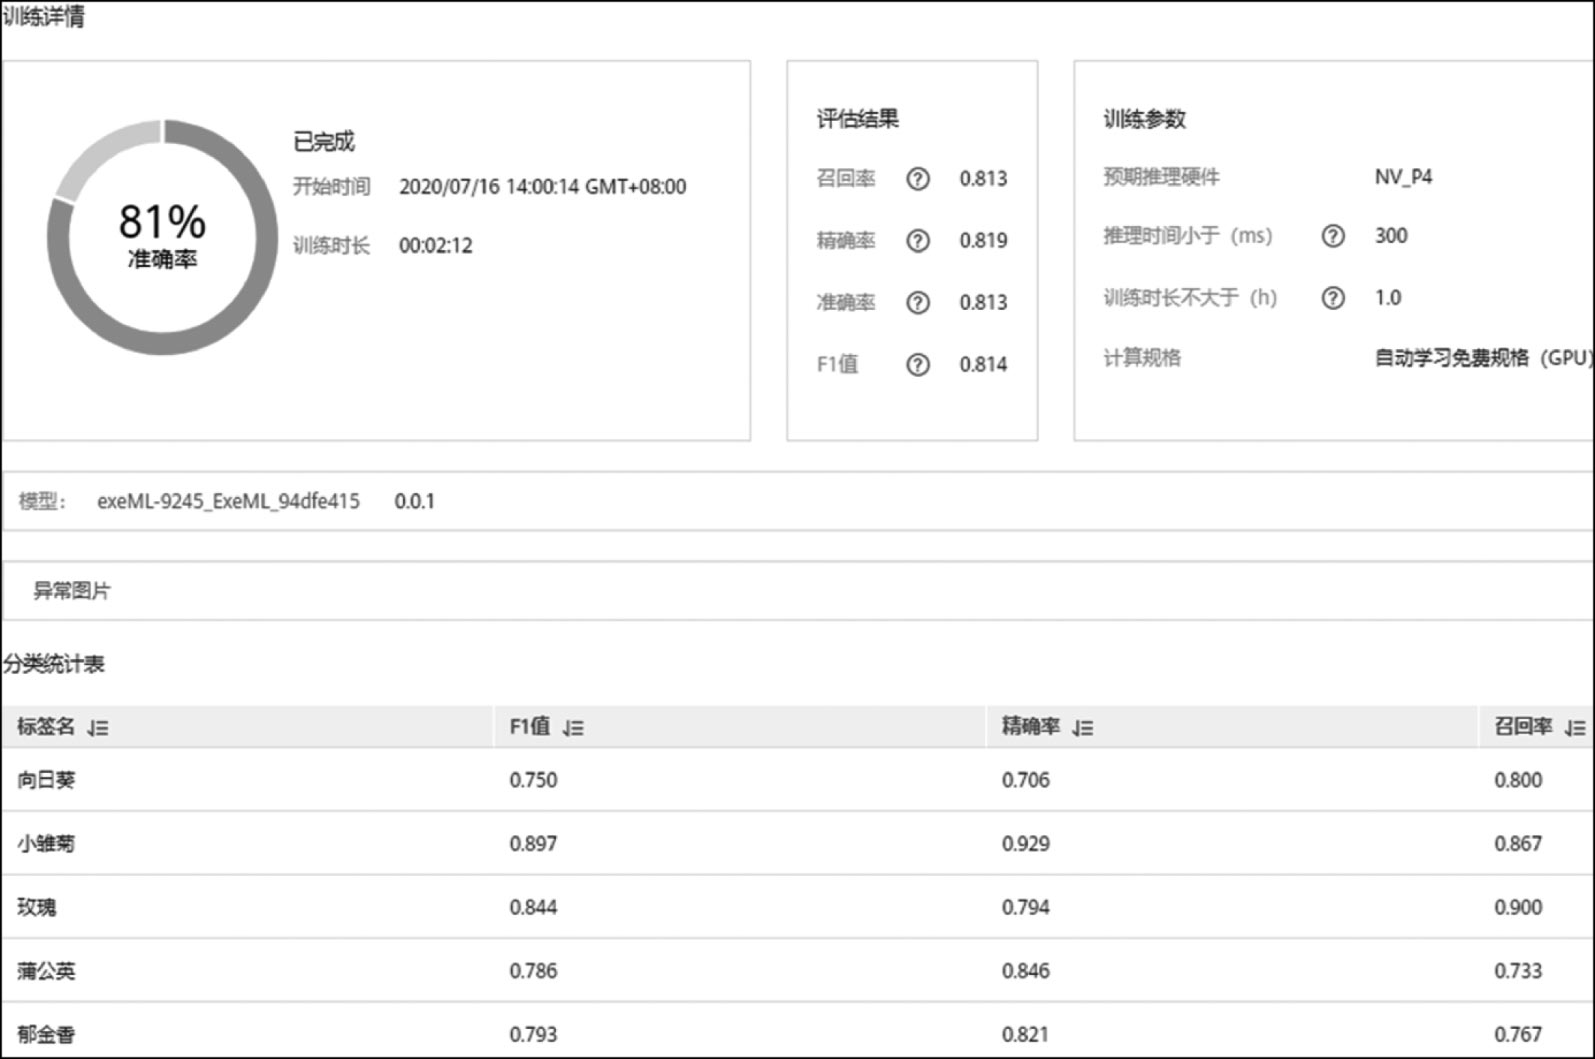Sort table by 精确率 column icon
This screenshot has width=1595, height=1059.
[1082, 728]
